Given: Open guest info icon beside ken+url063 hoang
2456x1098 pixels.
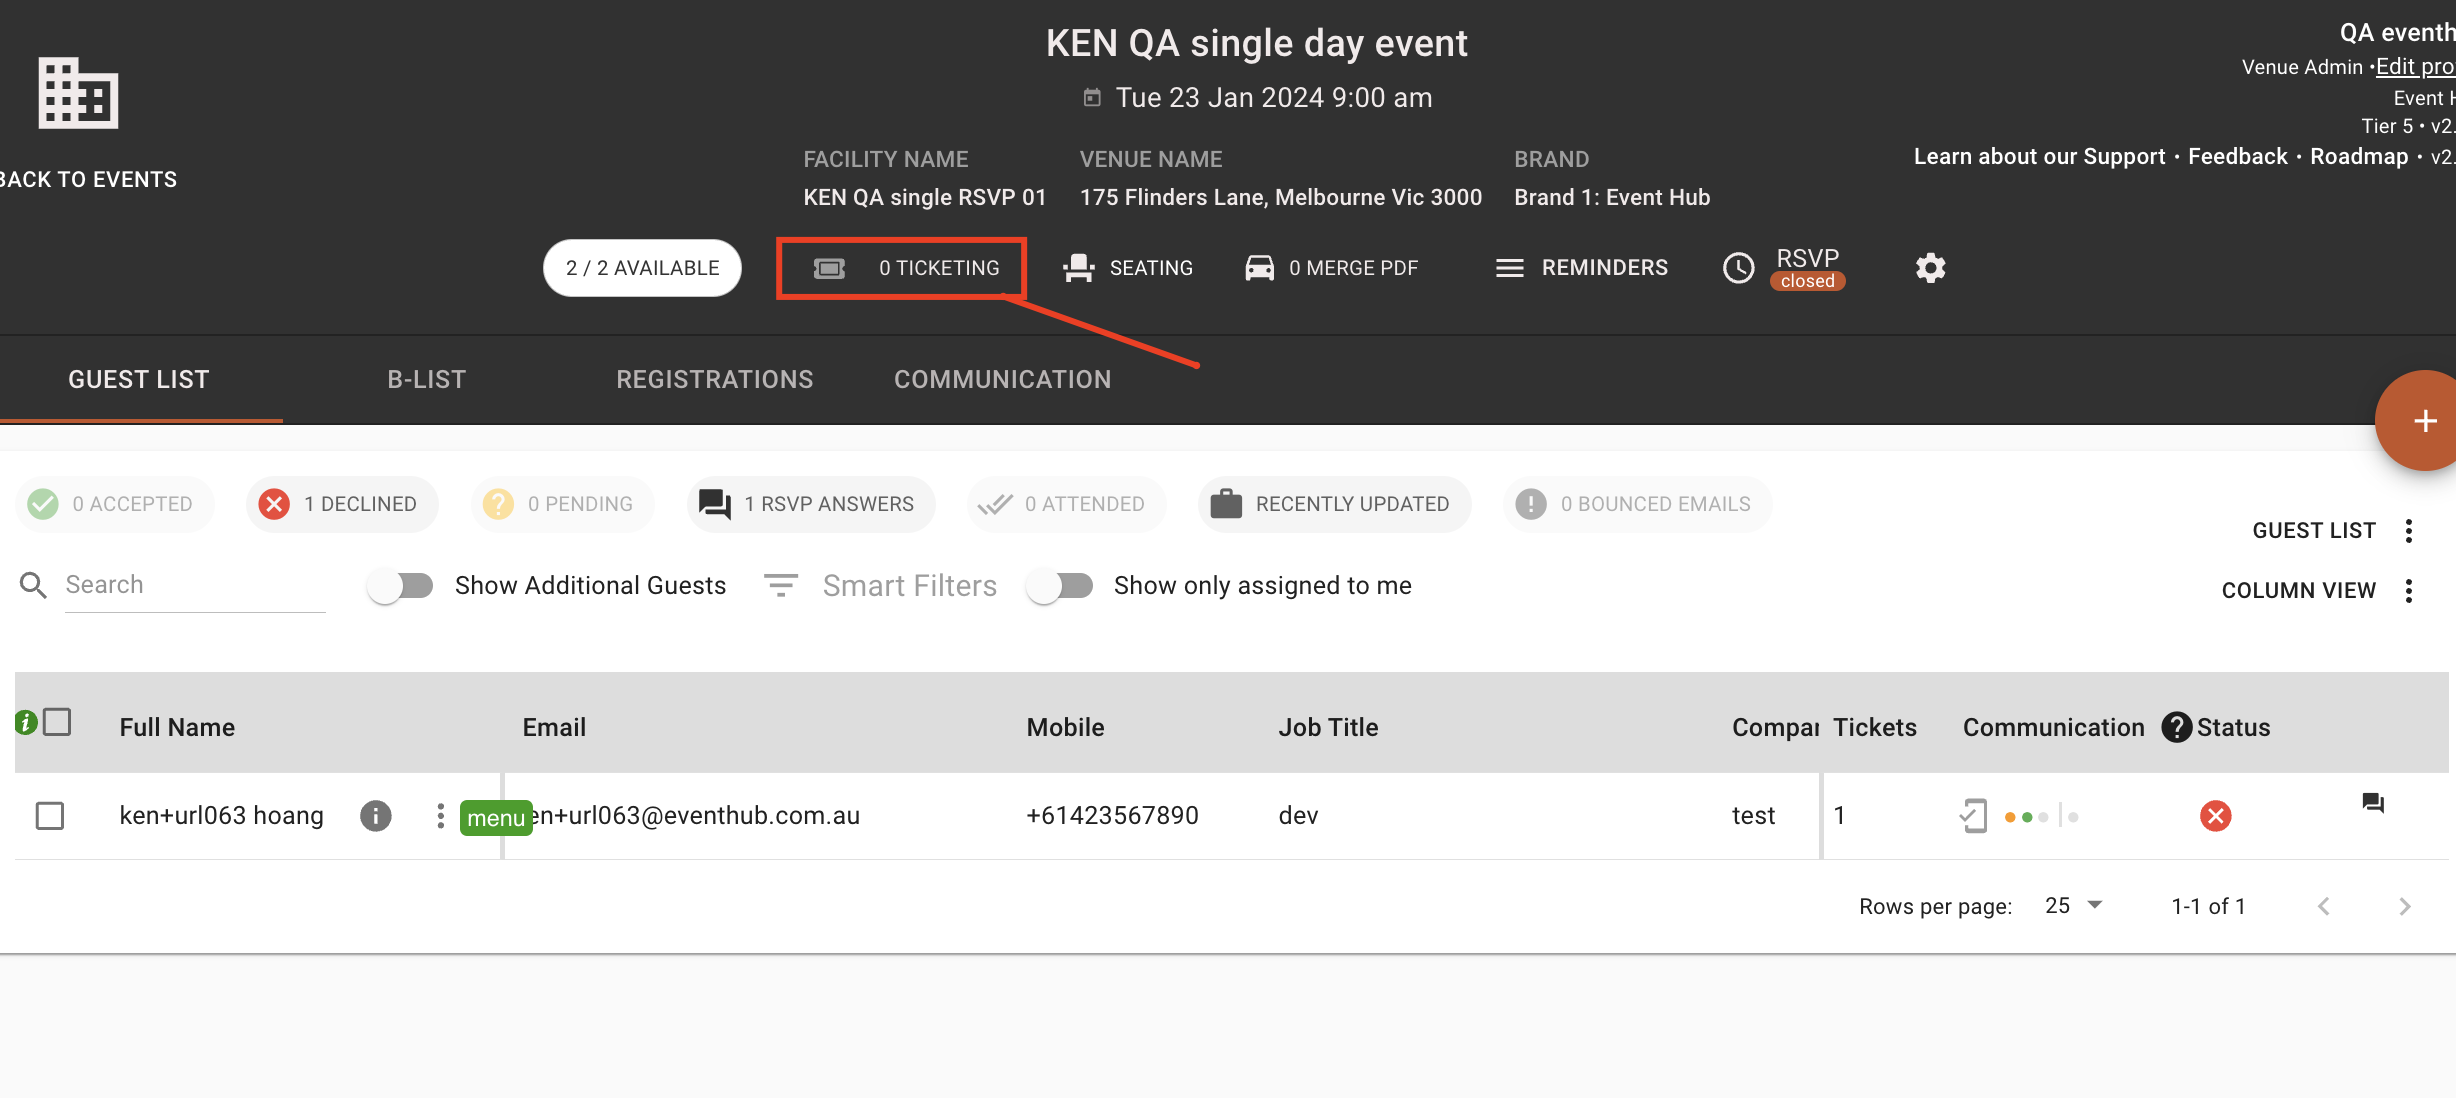Looking at the screenshot, I should (375, 816).
